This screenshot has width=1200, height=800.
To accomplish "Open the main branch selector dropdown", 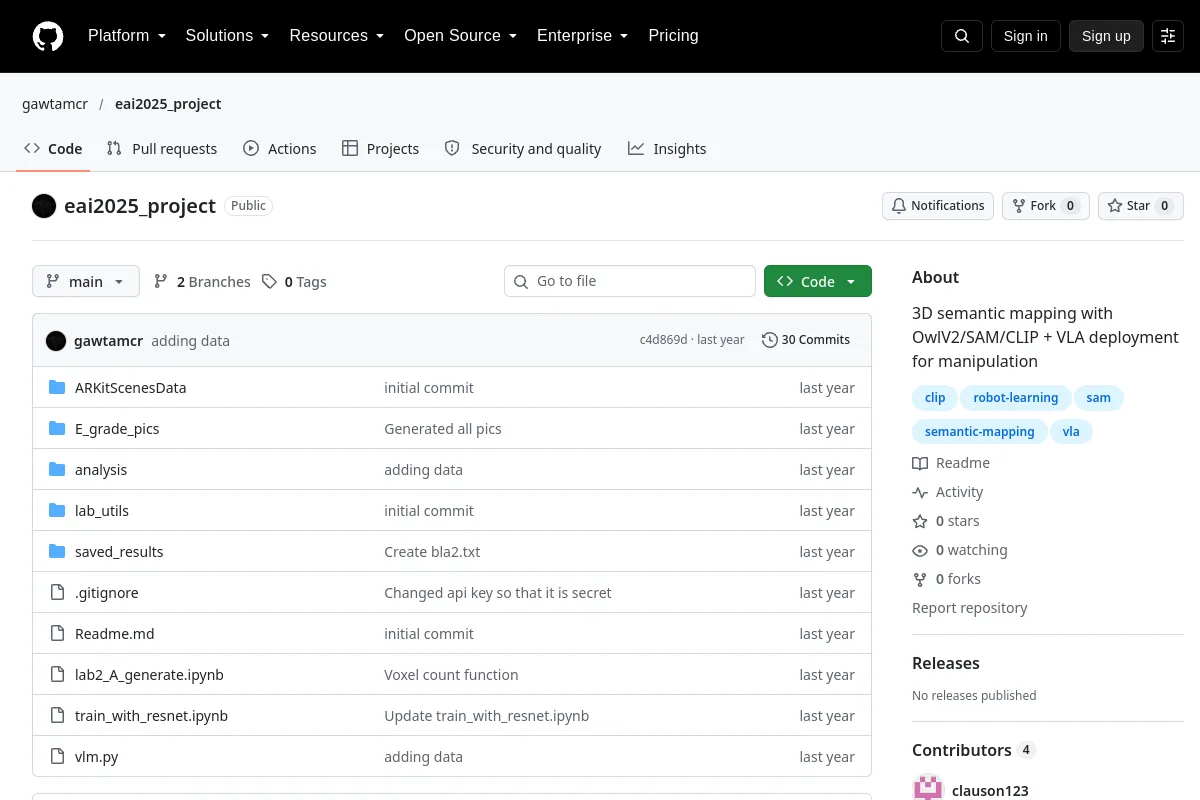I will pos(86,282).
